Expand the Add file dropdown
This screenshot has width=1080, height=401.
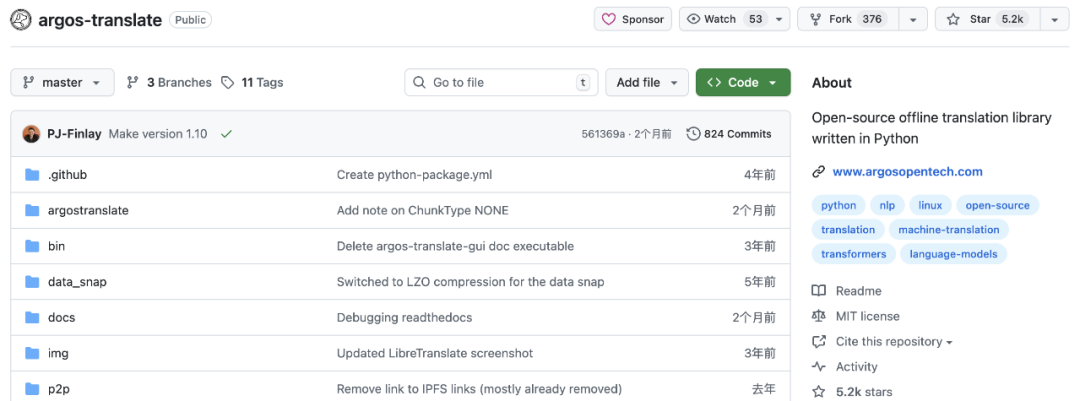647,83
